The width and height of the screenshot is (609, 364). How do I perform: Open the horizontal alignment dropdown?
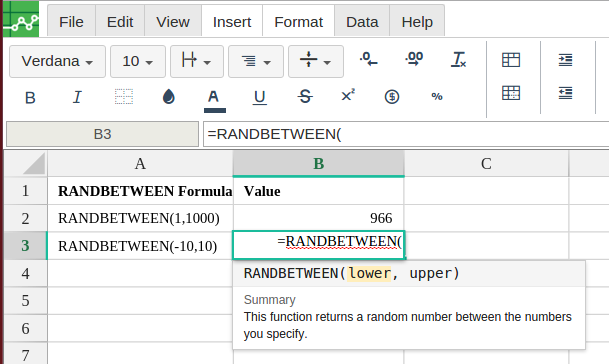point(256,61)
